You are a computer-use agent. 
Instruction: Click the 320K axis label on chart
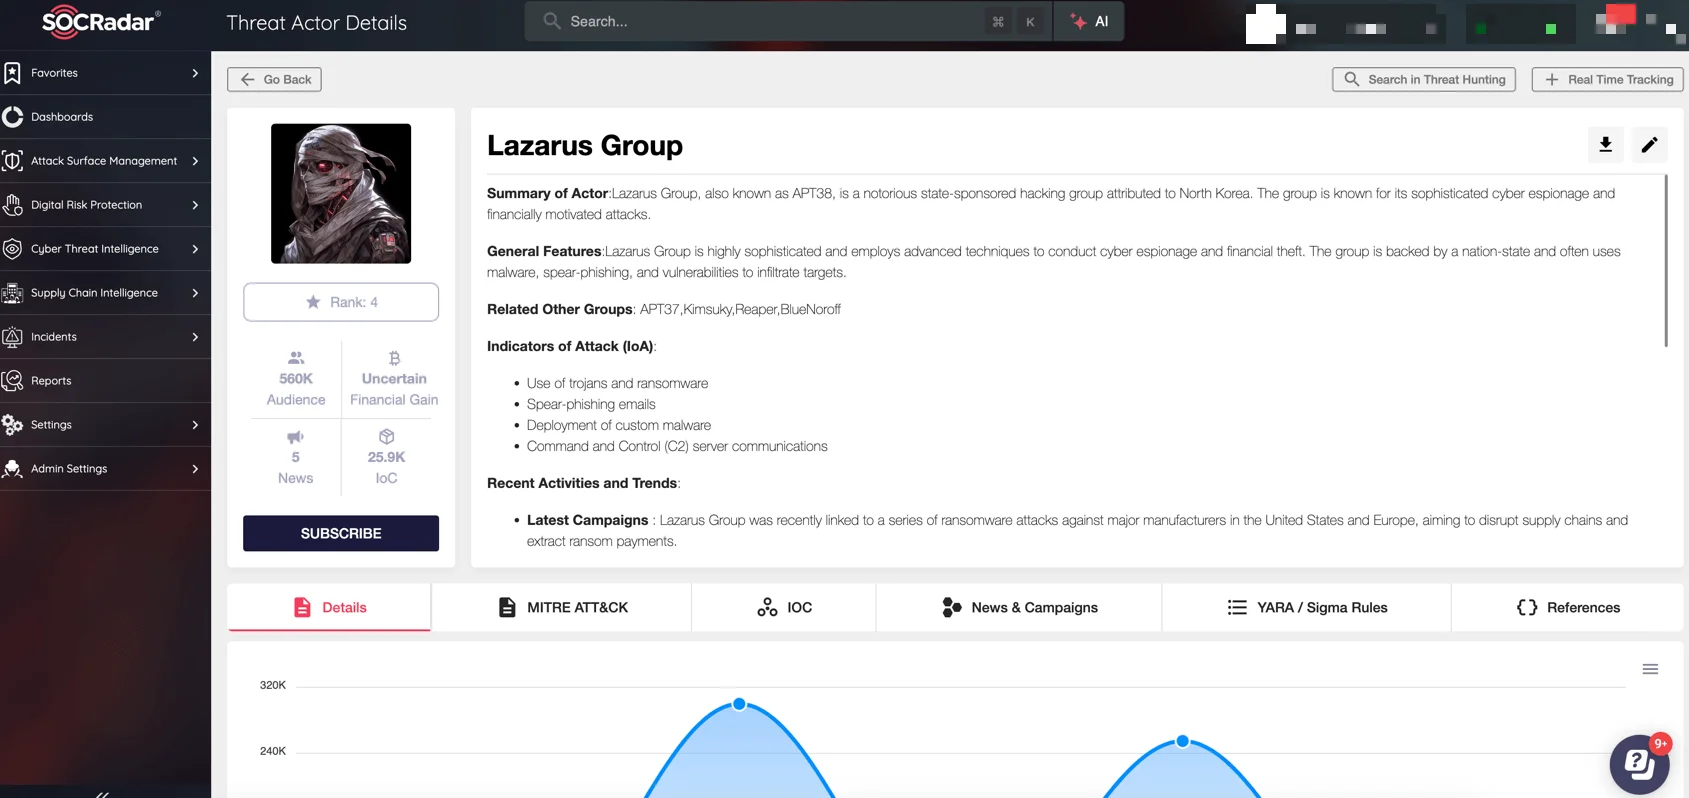(273, 685)
